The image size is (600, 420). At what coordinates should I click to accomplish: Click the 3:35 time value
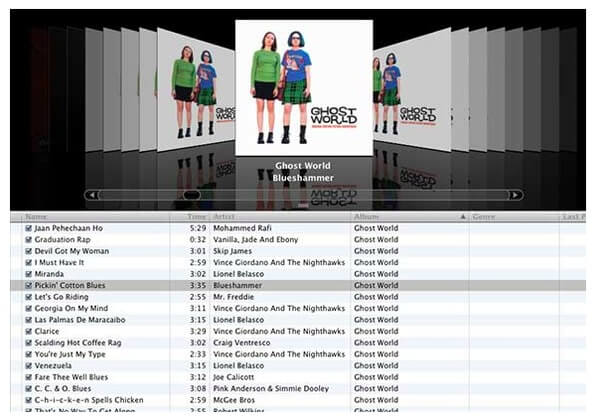198,285
